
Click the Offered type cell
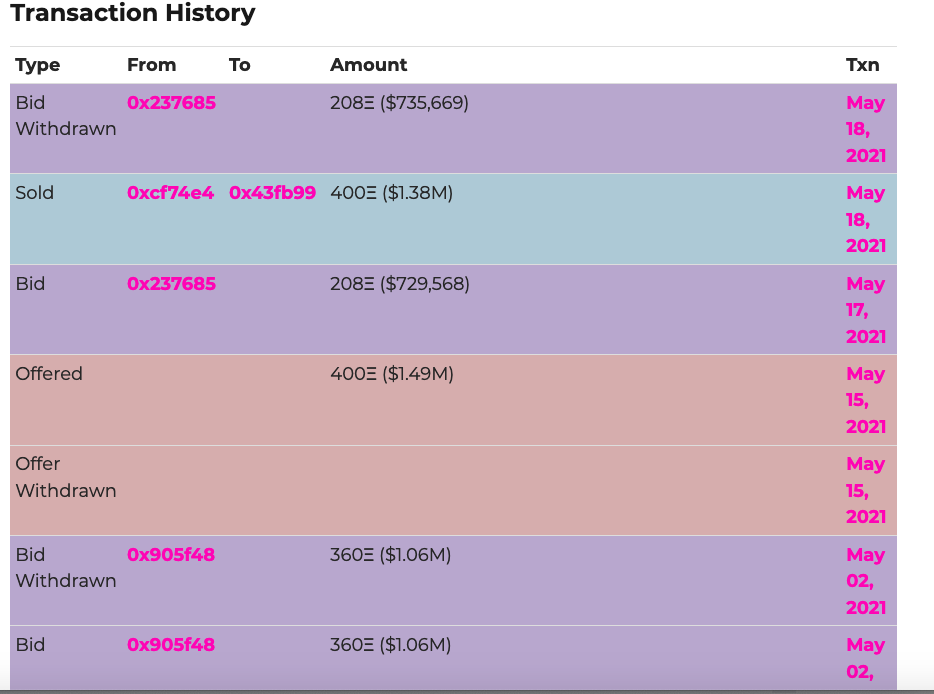pyautogui.click(x=49, y=374)
